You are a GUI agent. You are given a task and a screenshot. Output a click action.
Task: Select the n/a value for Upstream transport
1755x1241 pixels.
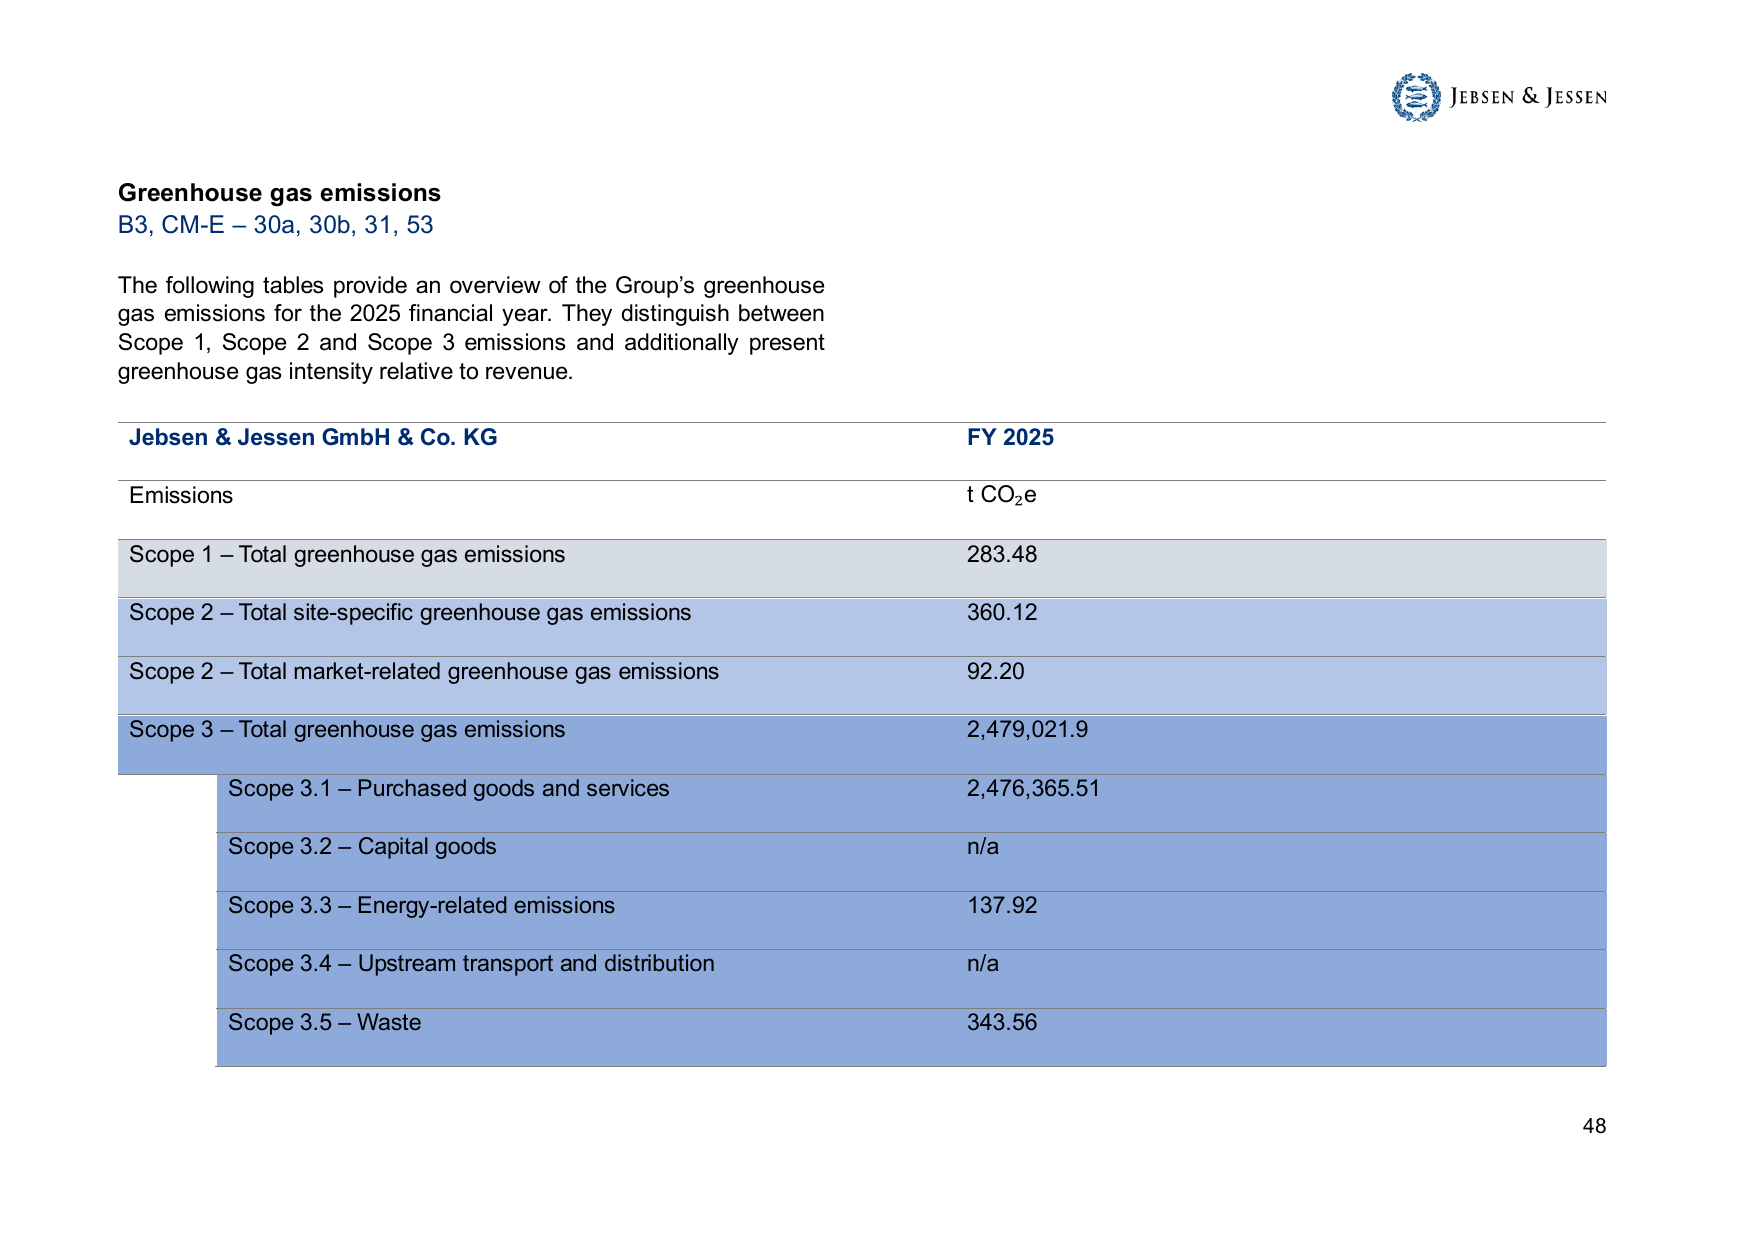coord(983,964)
